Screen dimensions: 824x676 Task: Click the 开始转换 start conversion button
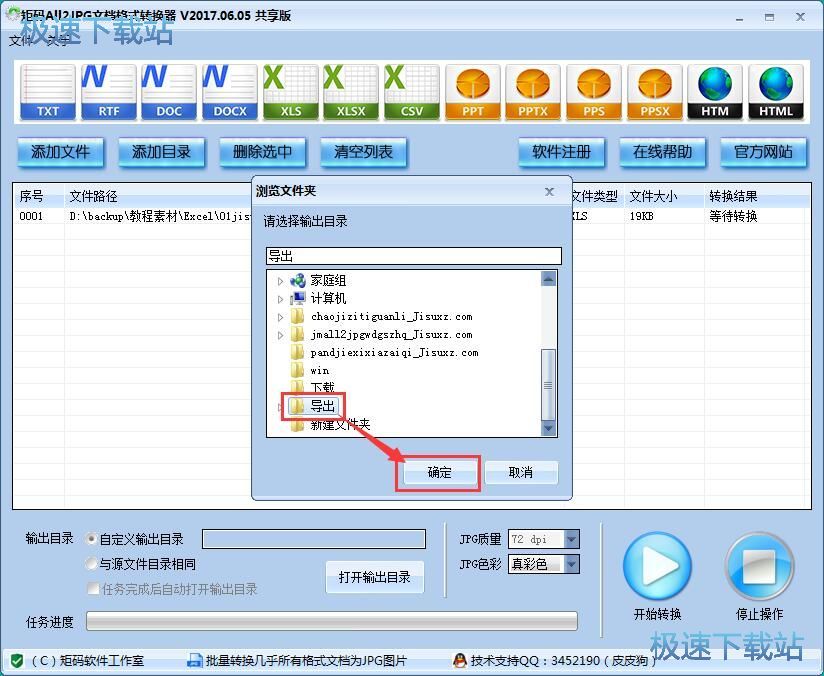pos(658,567)
